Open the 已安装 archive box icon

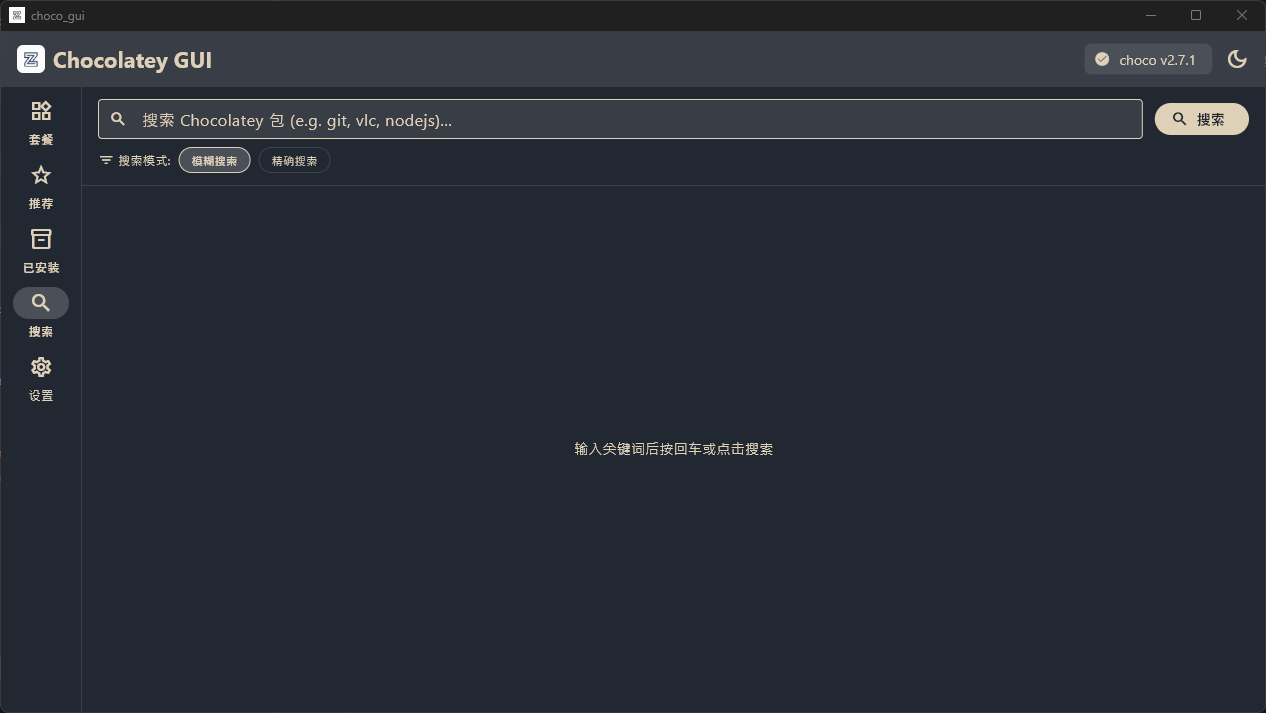pos(41,239)
